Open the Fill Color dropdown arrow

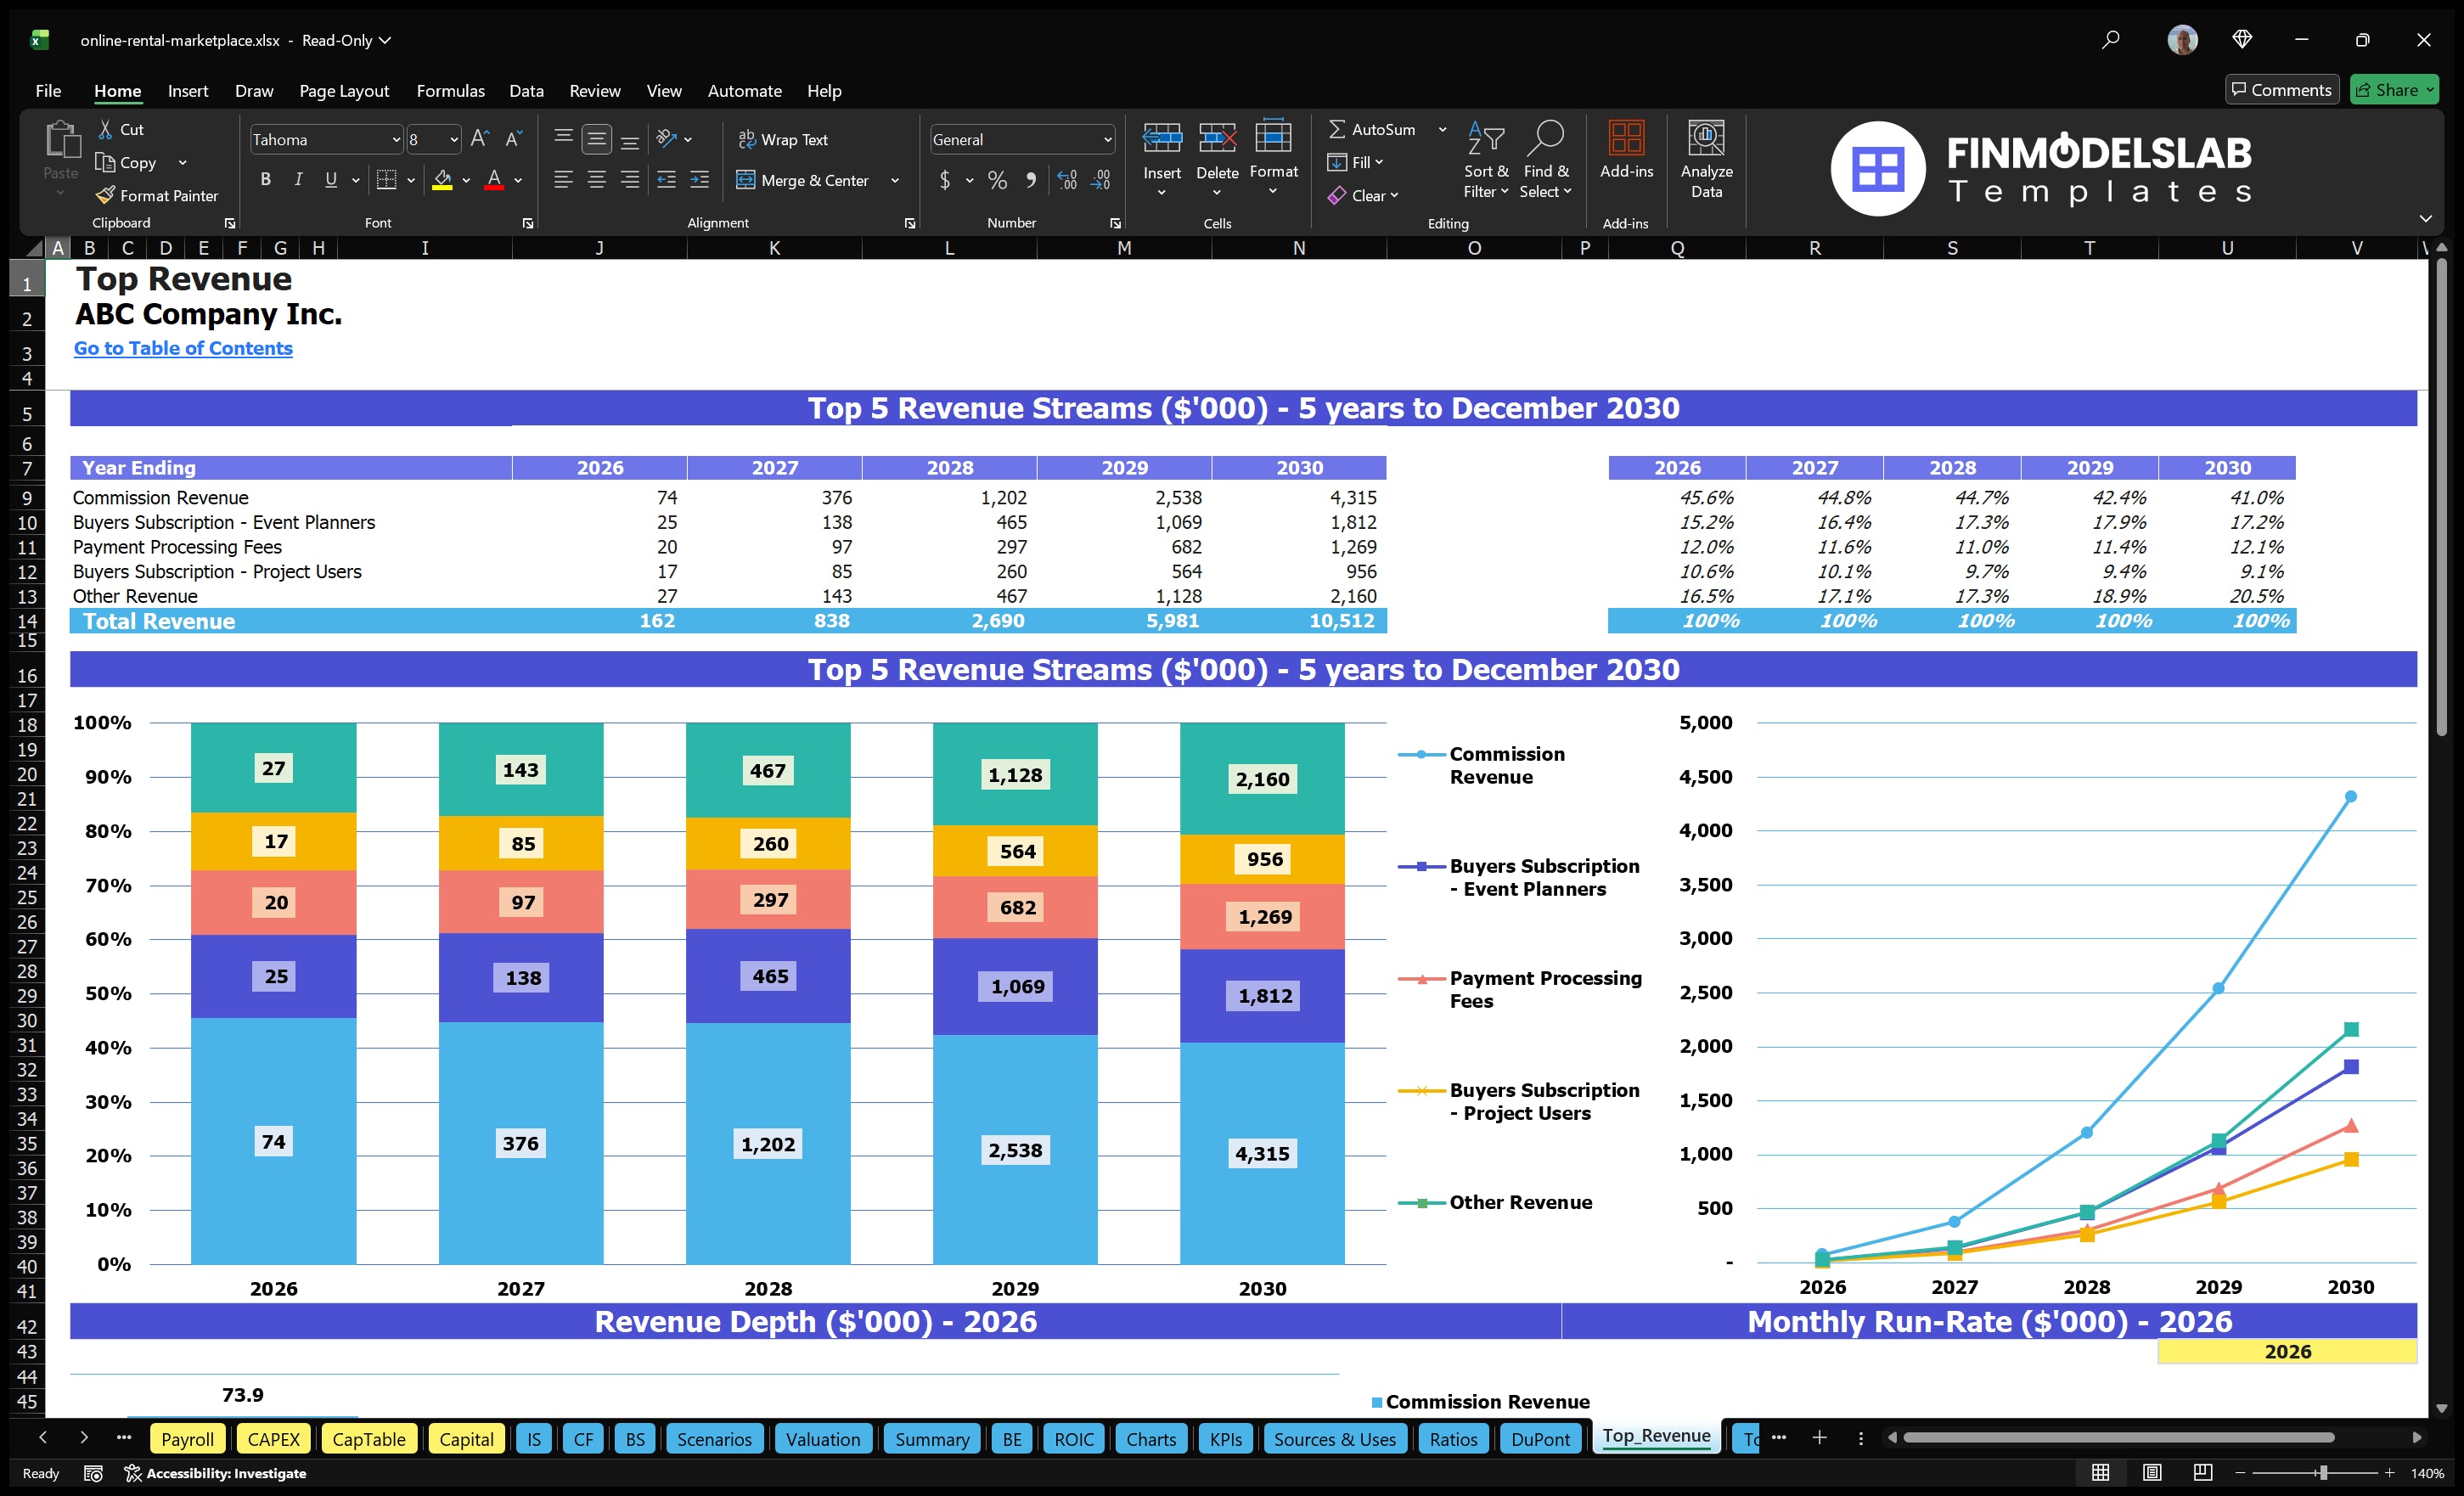point(466,181)
